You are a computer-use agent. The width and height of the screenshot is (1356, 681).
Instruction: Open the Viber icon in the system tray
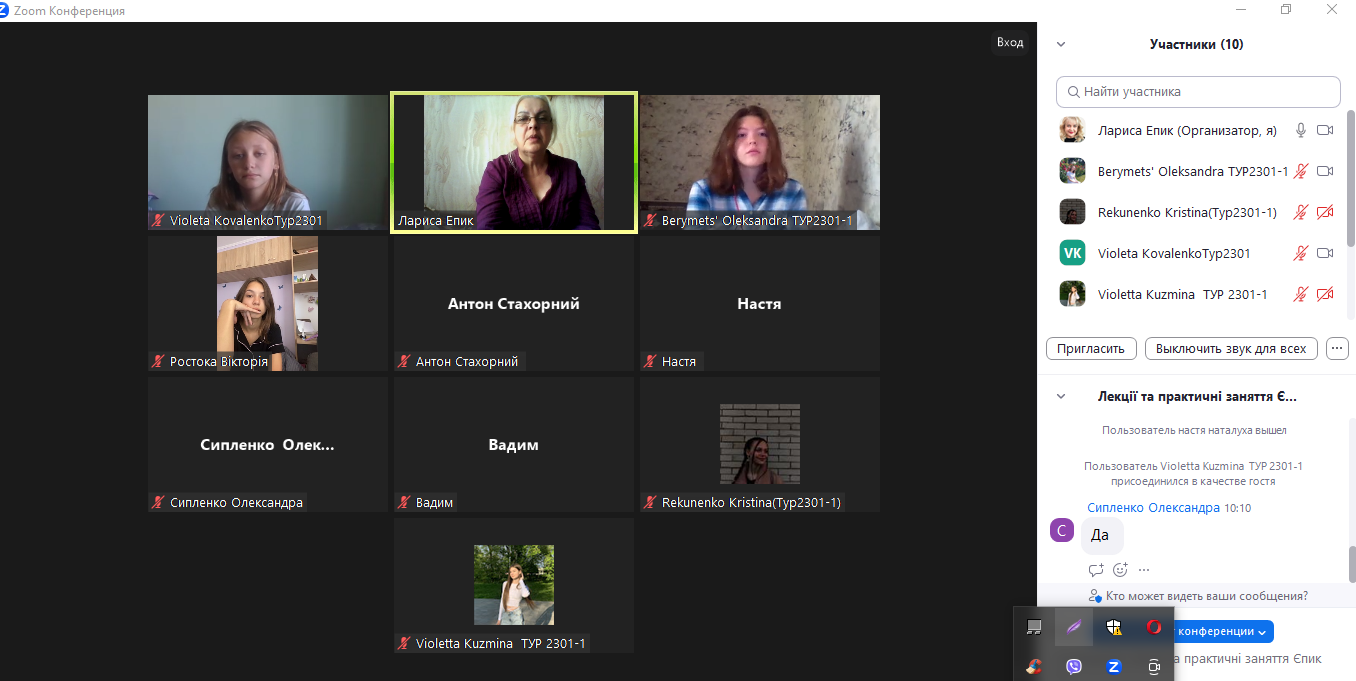[x=1074, y=666]
